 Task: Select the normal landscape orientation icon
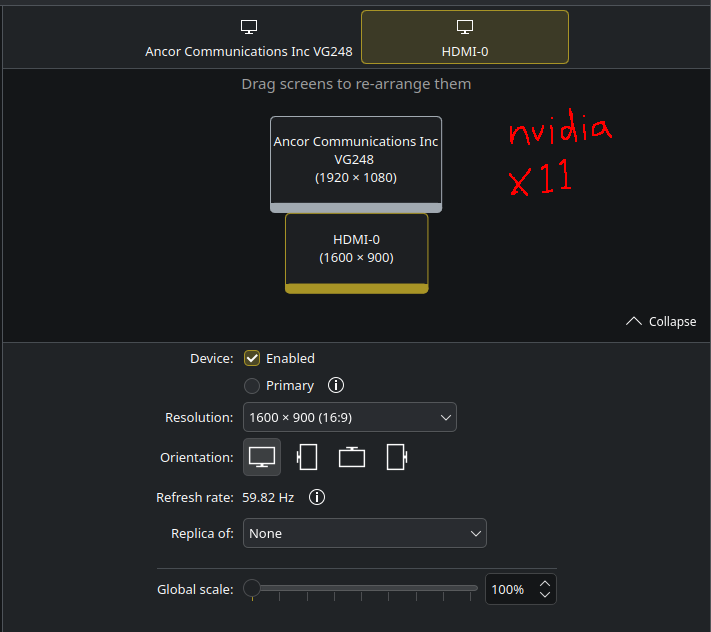(x=262, y=457)
